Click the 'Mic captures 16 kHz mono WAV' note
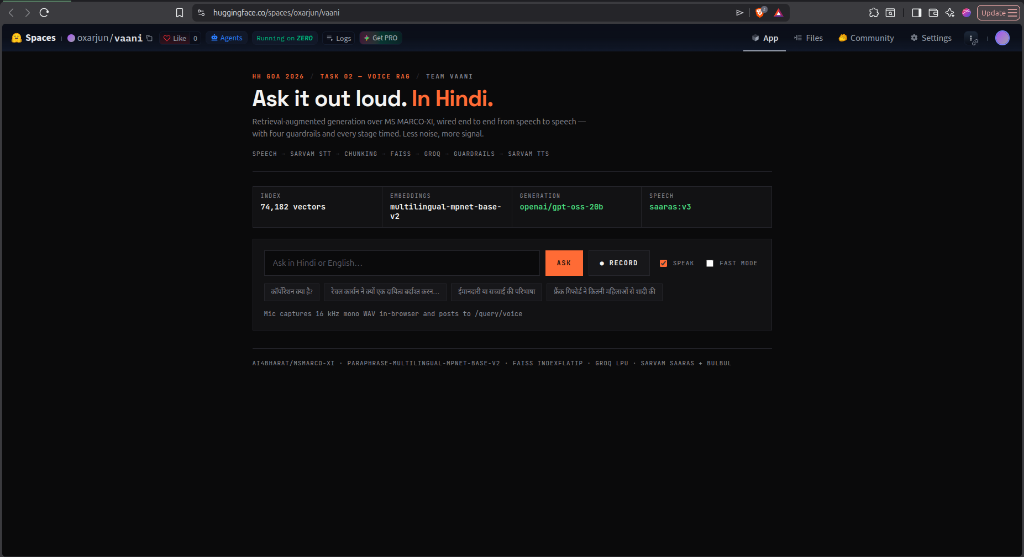This screenshot has height=557, width=1024. [x=392, y=313]
